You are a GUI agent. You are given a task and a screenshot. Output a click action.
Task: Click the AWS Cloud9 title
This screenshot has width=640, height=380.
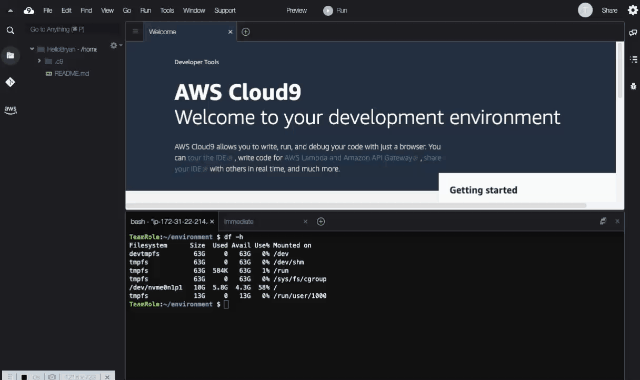coord(238,92)
